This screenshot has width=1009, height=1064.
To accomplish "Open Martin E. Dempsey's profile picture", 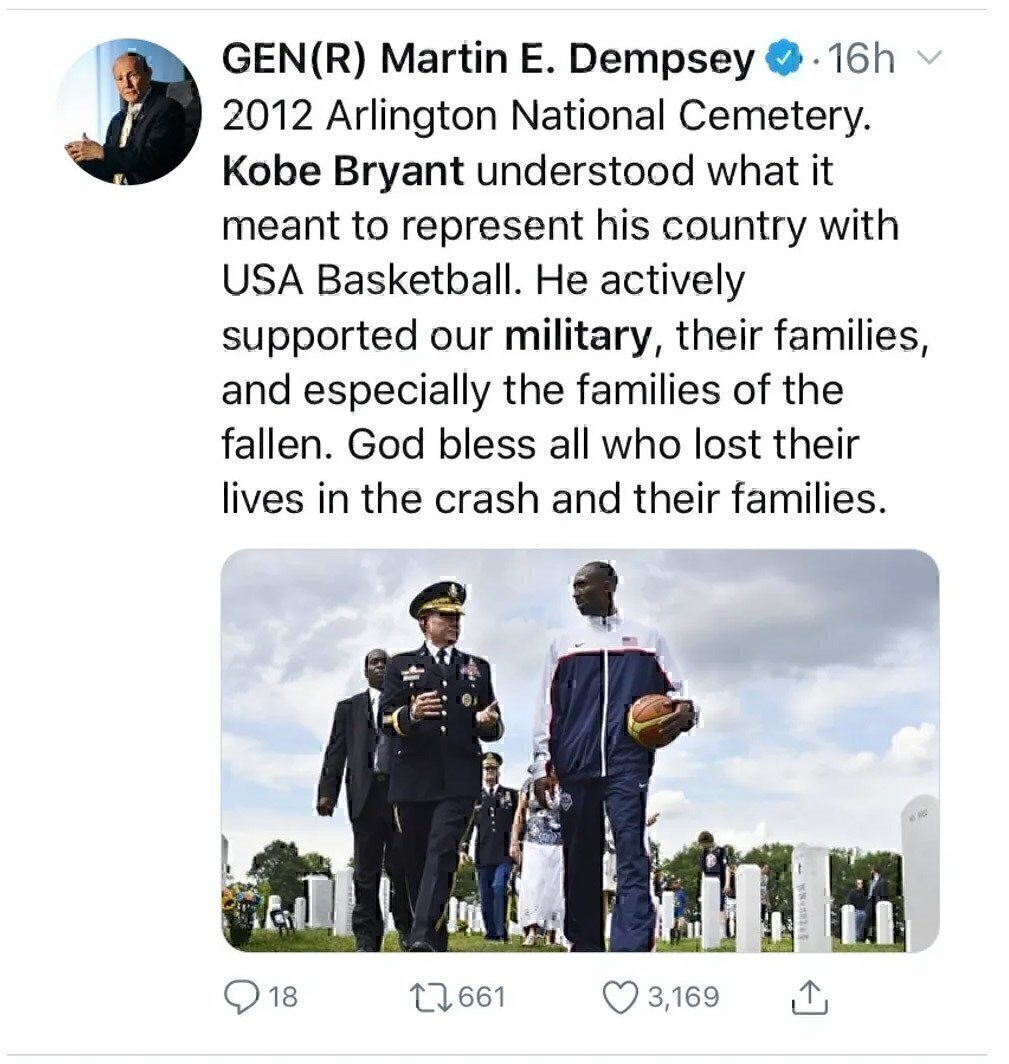I will (128, 112).
